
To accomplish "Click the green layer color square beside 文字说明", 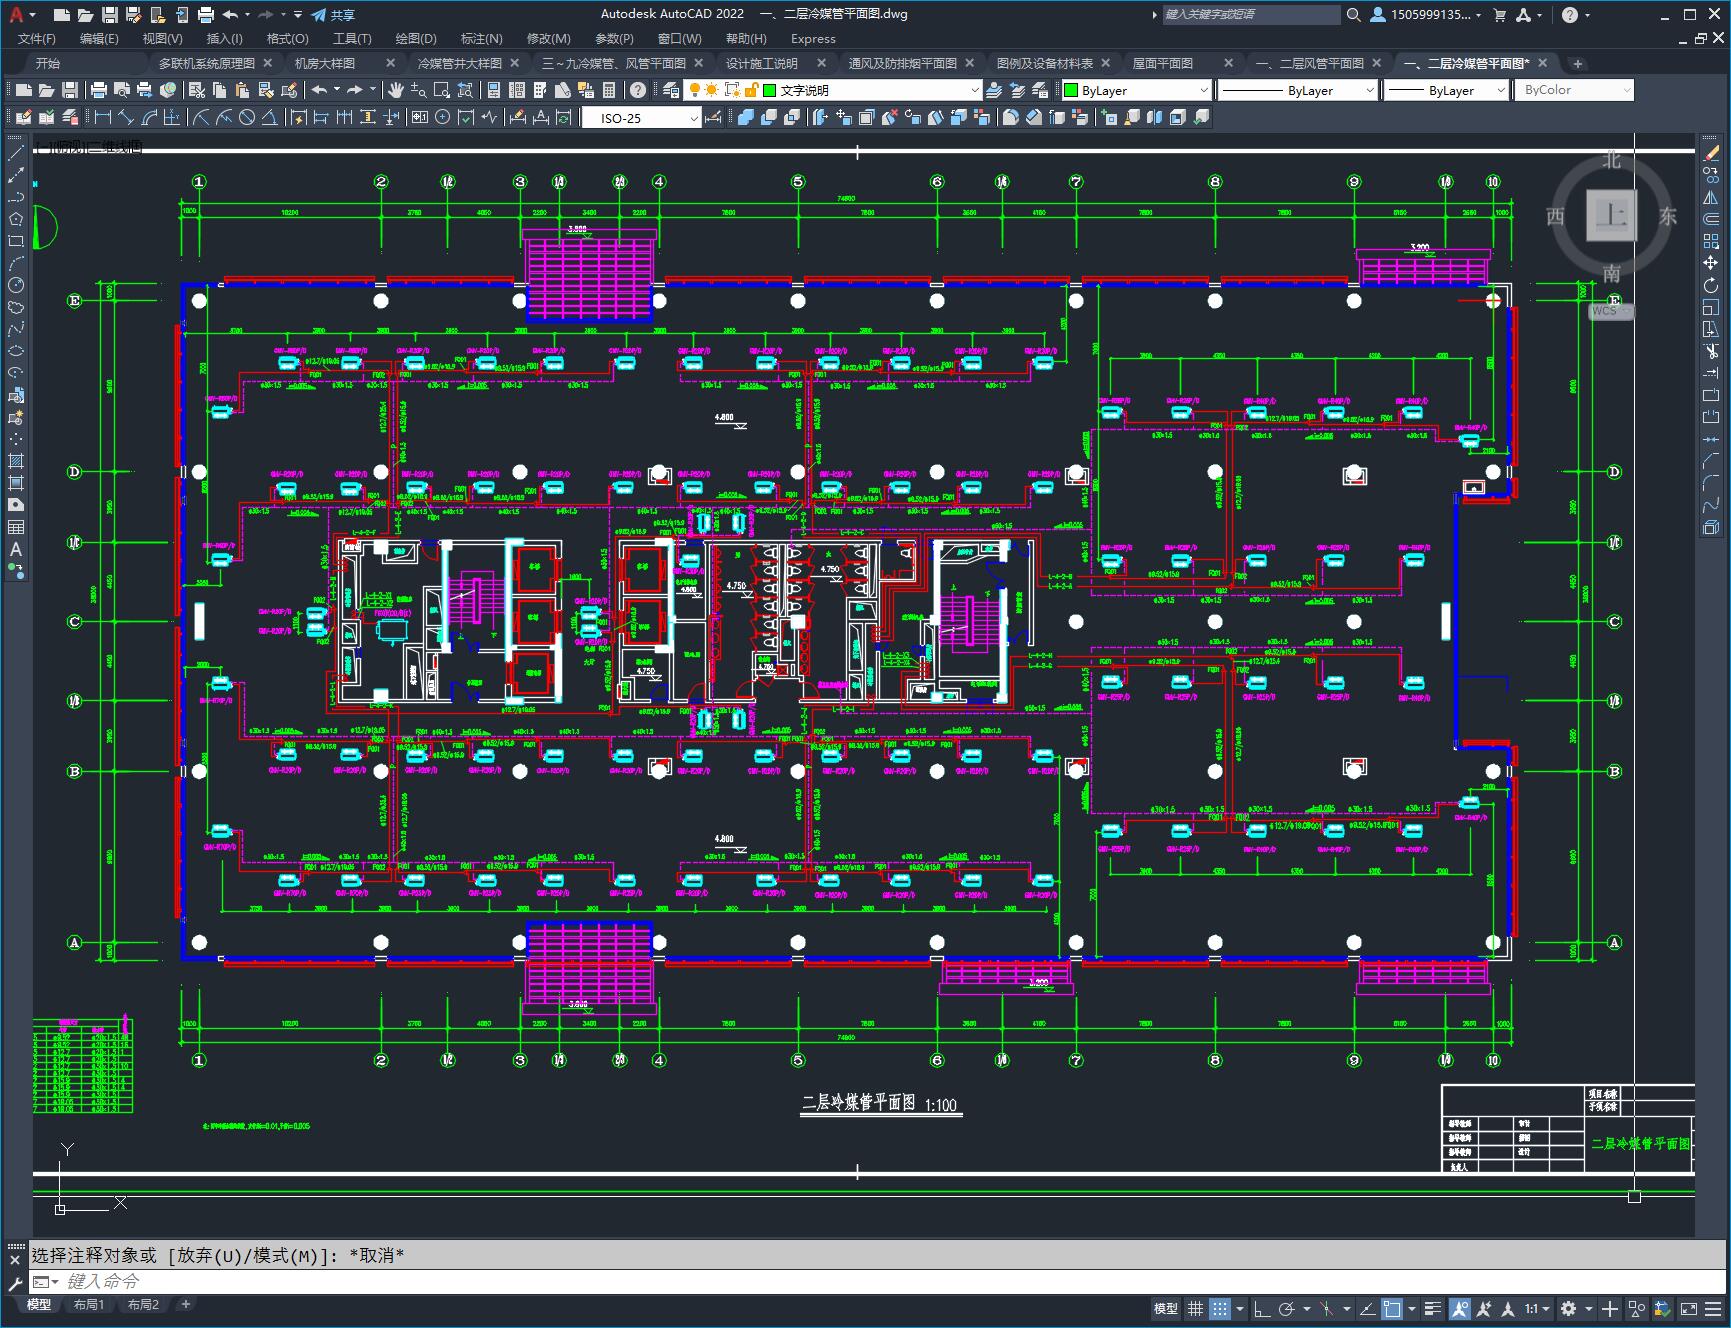I will (x=770, y=90).
